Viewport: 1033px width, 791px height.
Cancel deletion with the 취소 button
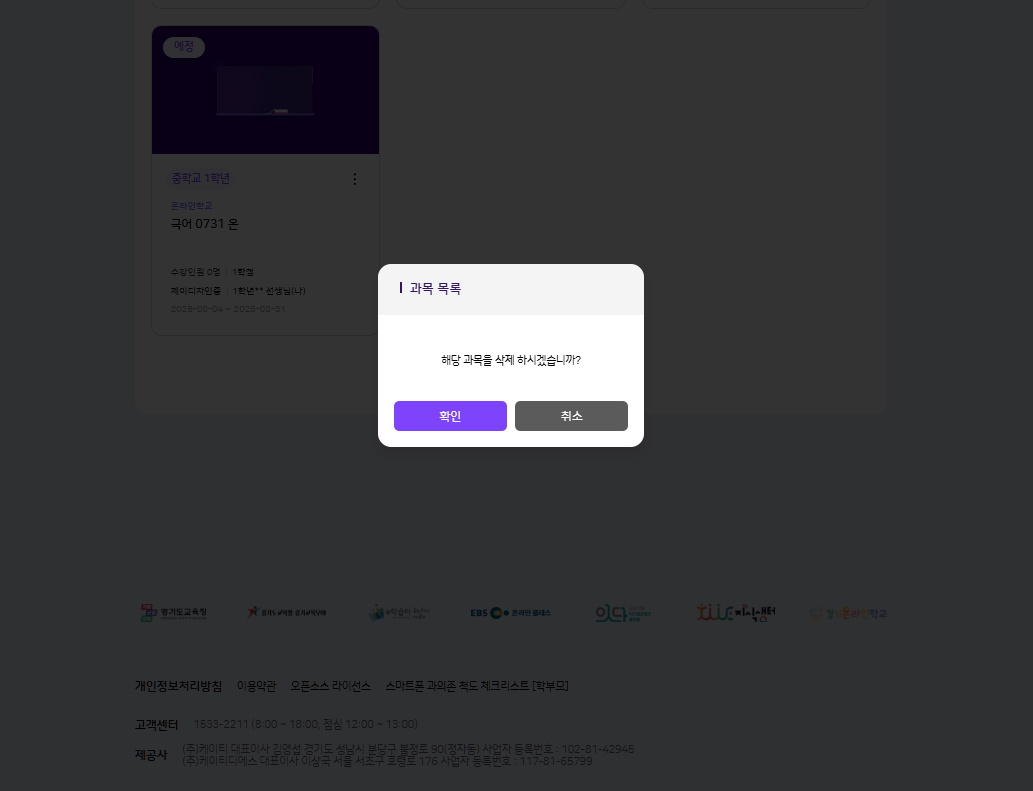(x=571, y=416)
